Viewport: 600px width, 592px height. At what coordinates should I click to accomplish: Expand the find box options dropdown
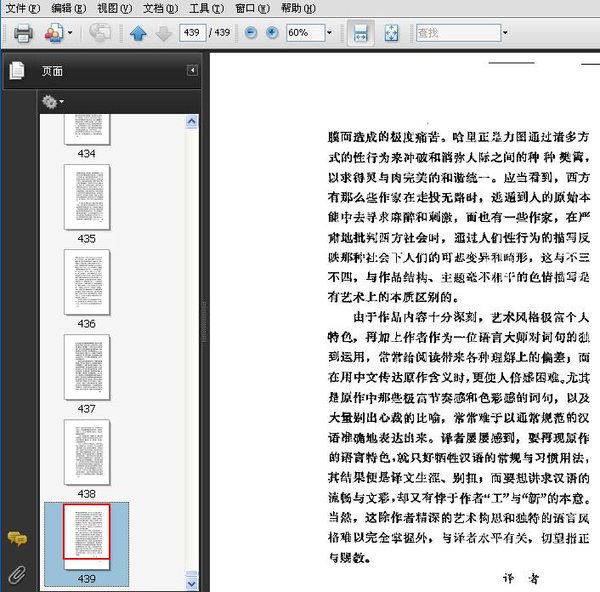[505, 33]
